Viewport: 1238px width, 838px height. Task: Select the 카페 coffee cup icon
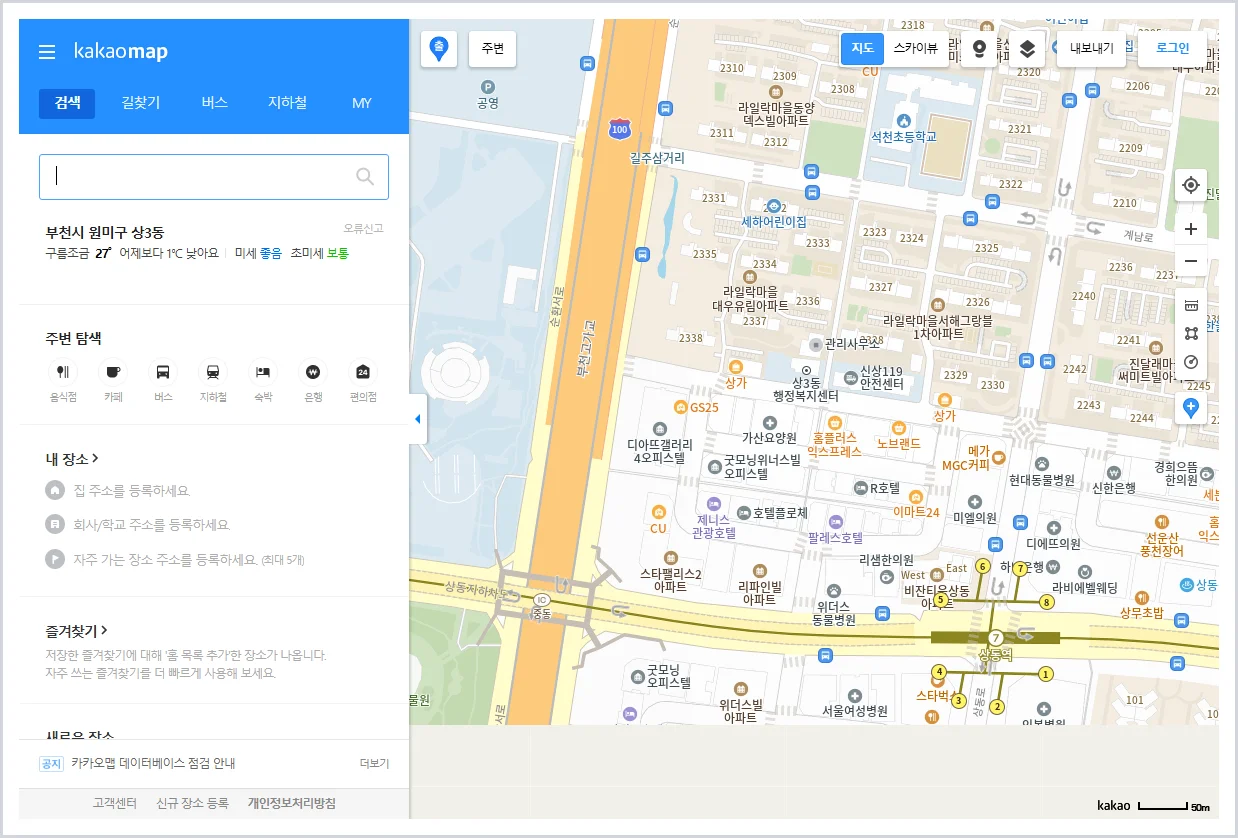click(x=113, y=373)
